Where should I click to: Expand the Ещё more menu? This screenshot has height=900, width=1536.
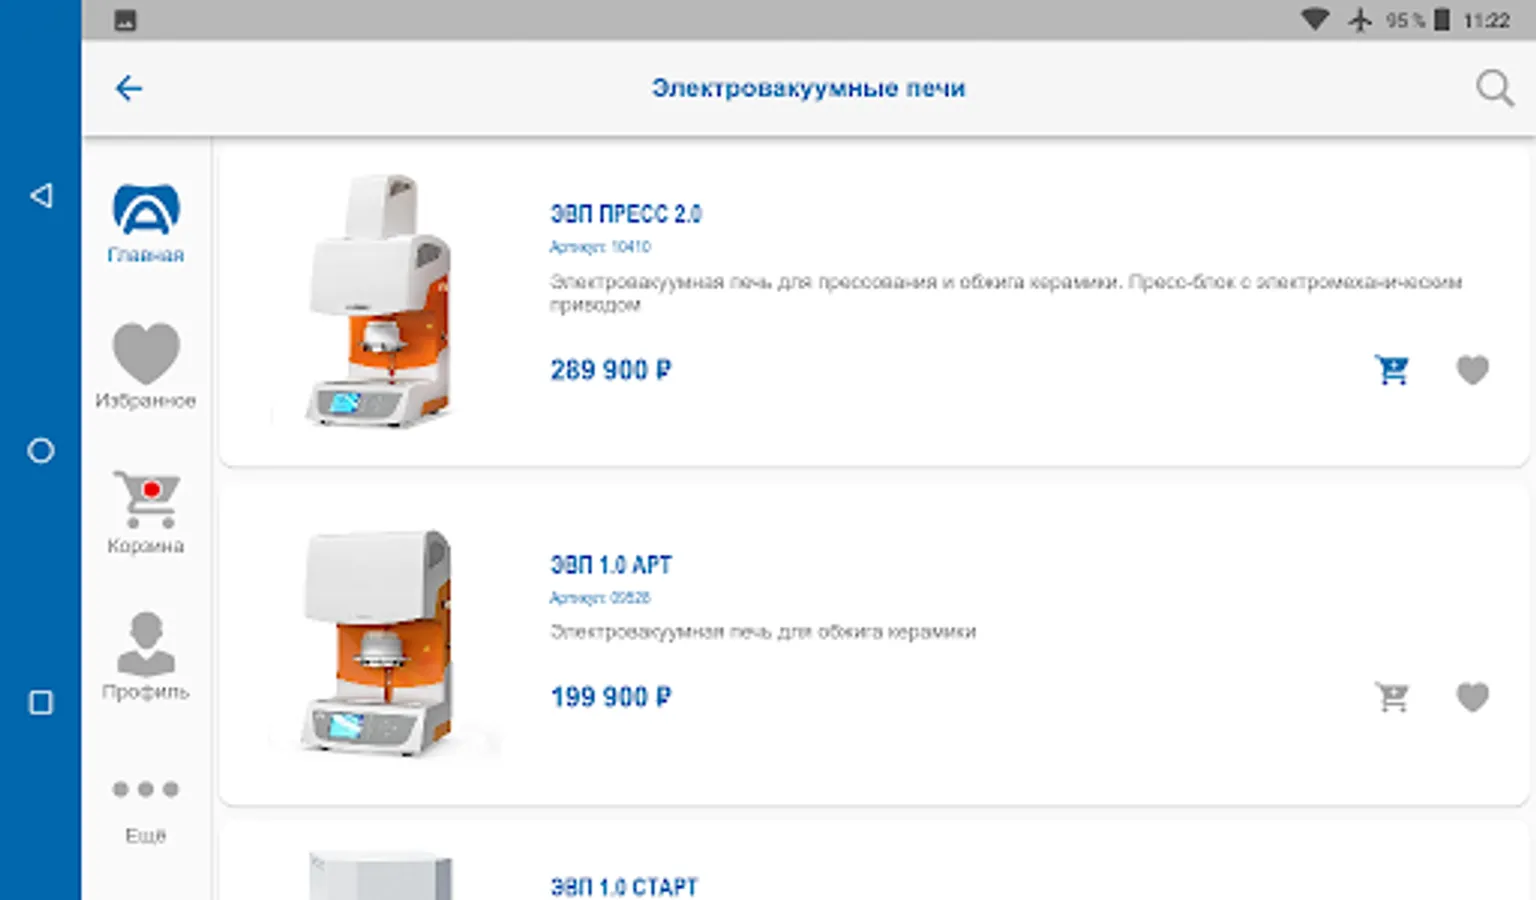146,812
